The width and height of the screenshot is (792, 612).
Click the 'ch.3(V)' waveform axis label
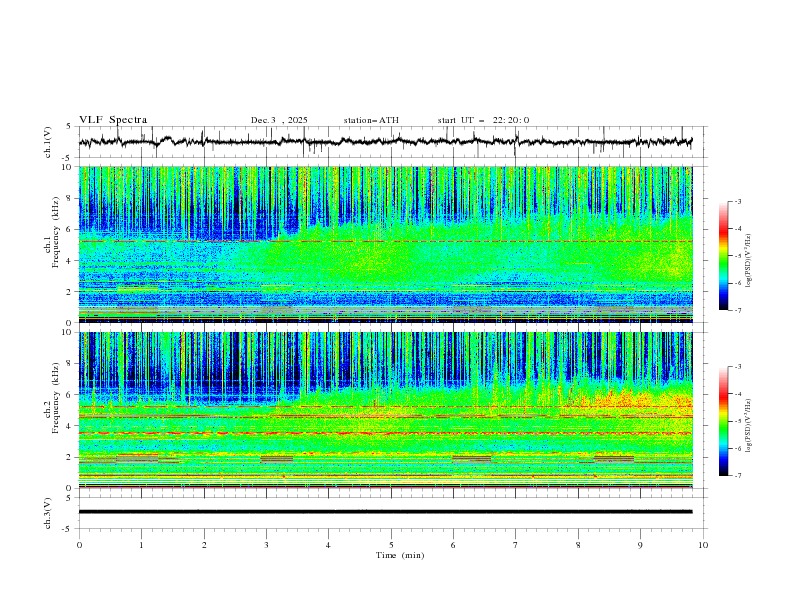coord(48,513)
